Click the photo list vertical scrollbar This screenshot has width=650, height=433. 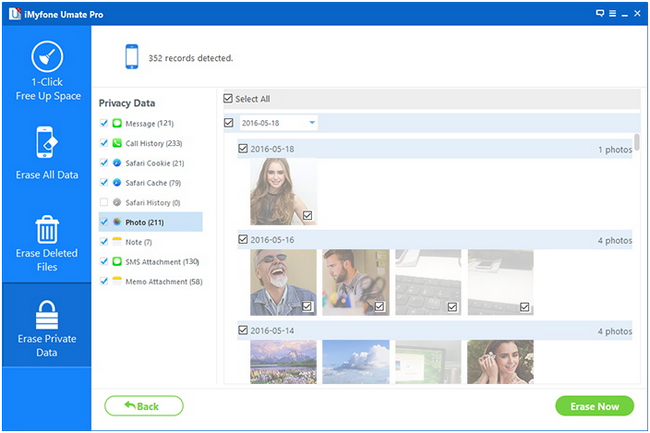[x=636, y=142]
